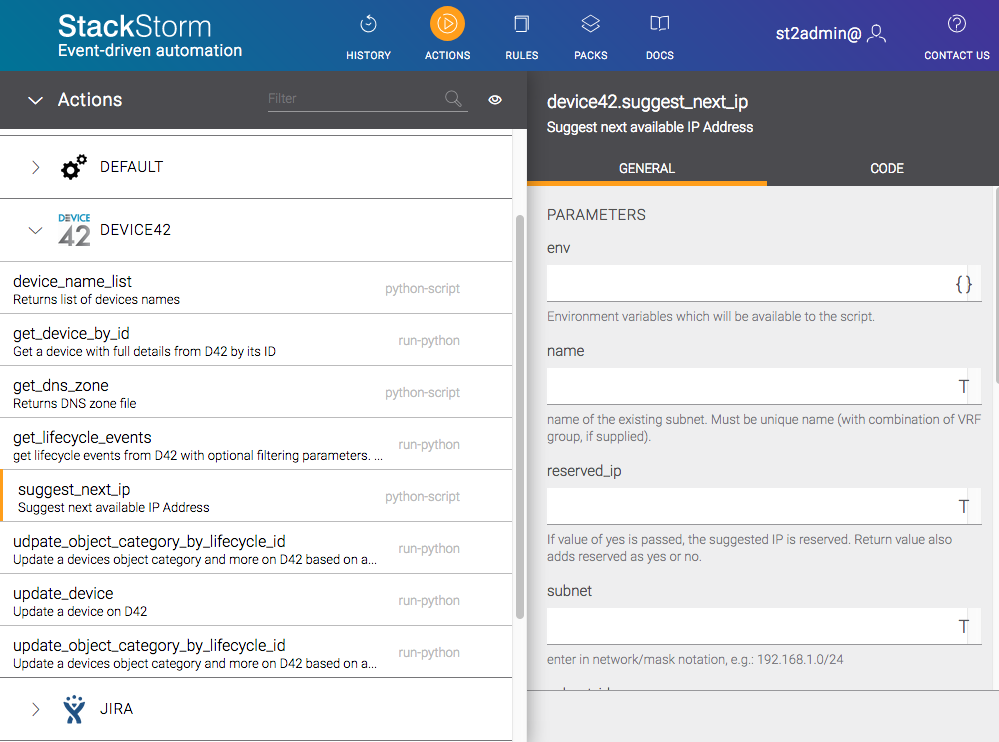Click the st2admin@ username
Screen dimensions: 999x742
818,34
